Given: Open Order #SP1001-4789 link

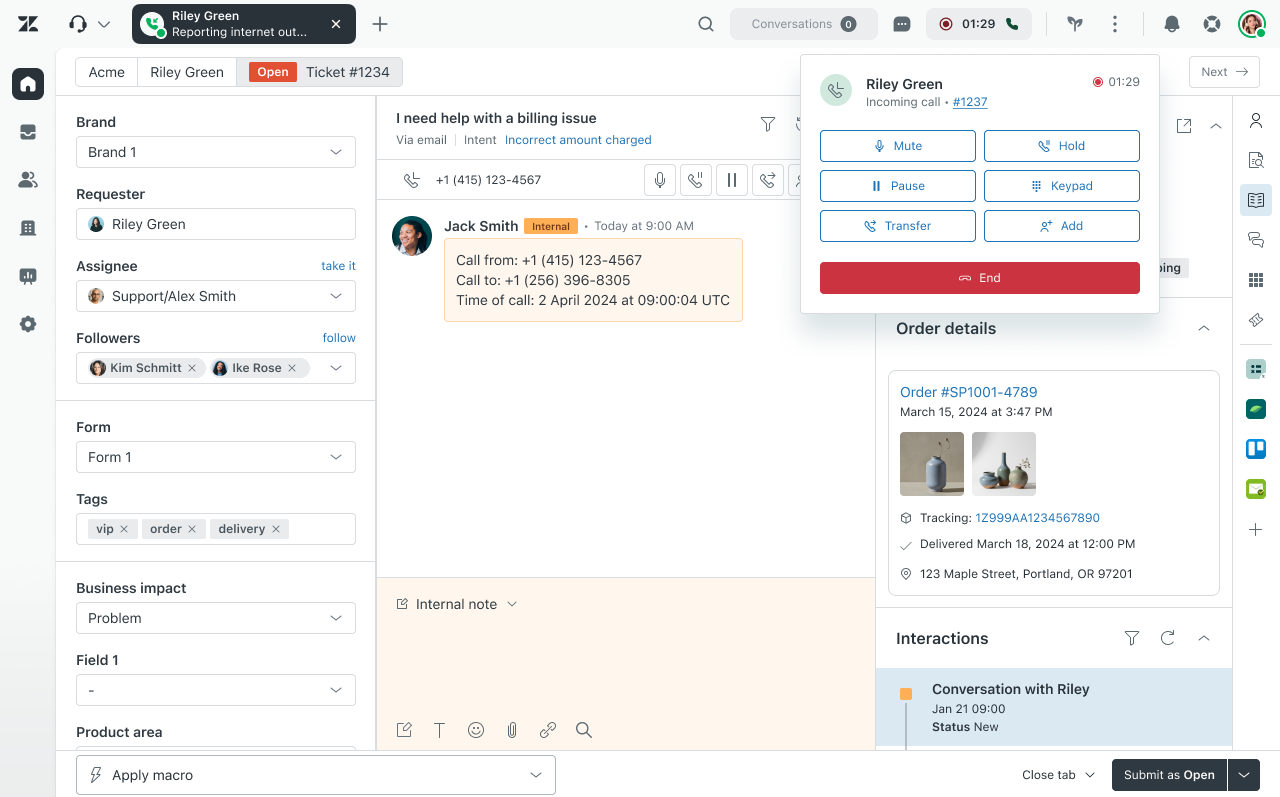Looking at the screenshot, I should 968,391.
